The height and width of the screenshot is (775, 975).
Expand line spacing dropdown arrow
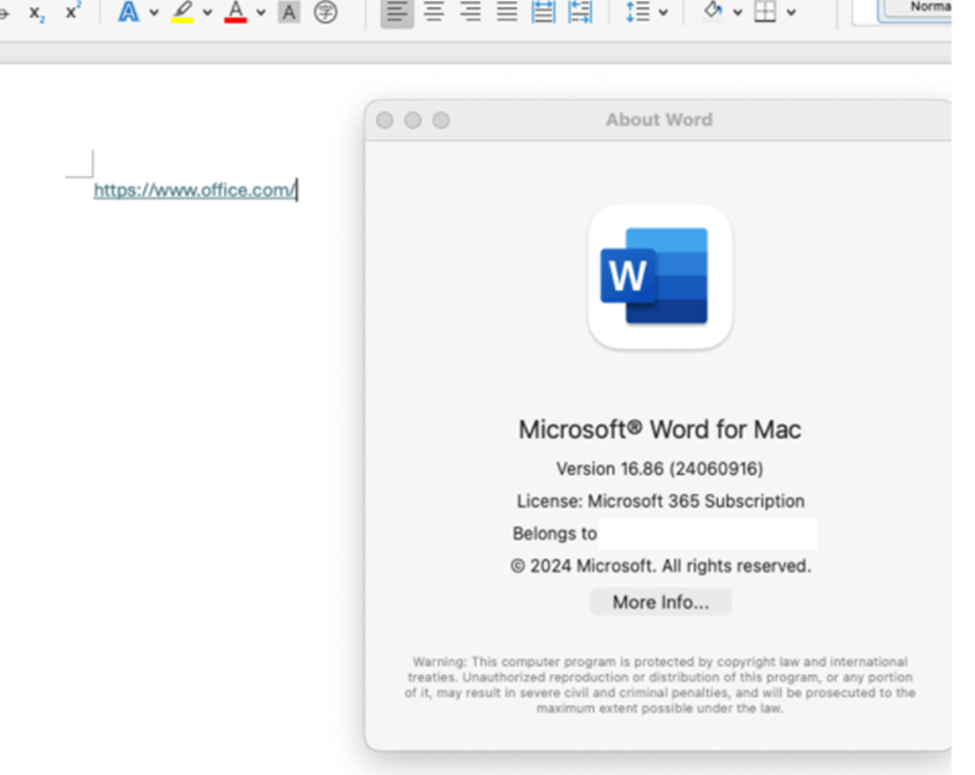click(x=663, y=12)
